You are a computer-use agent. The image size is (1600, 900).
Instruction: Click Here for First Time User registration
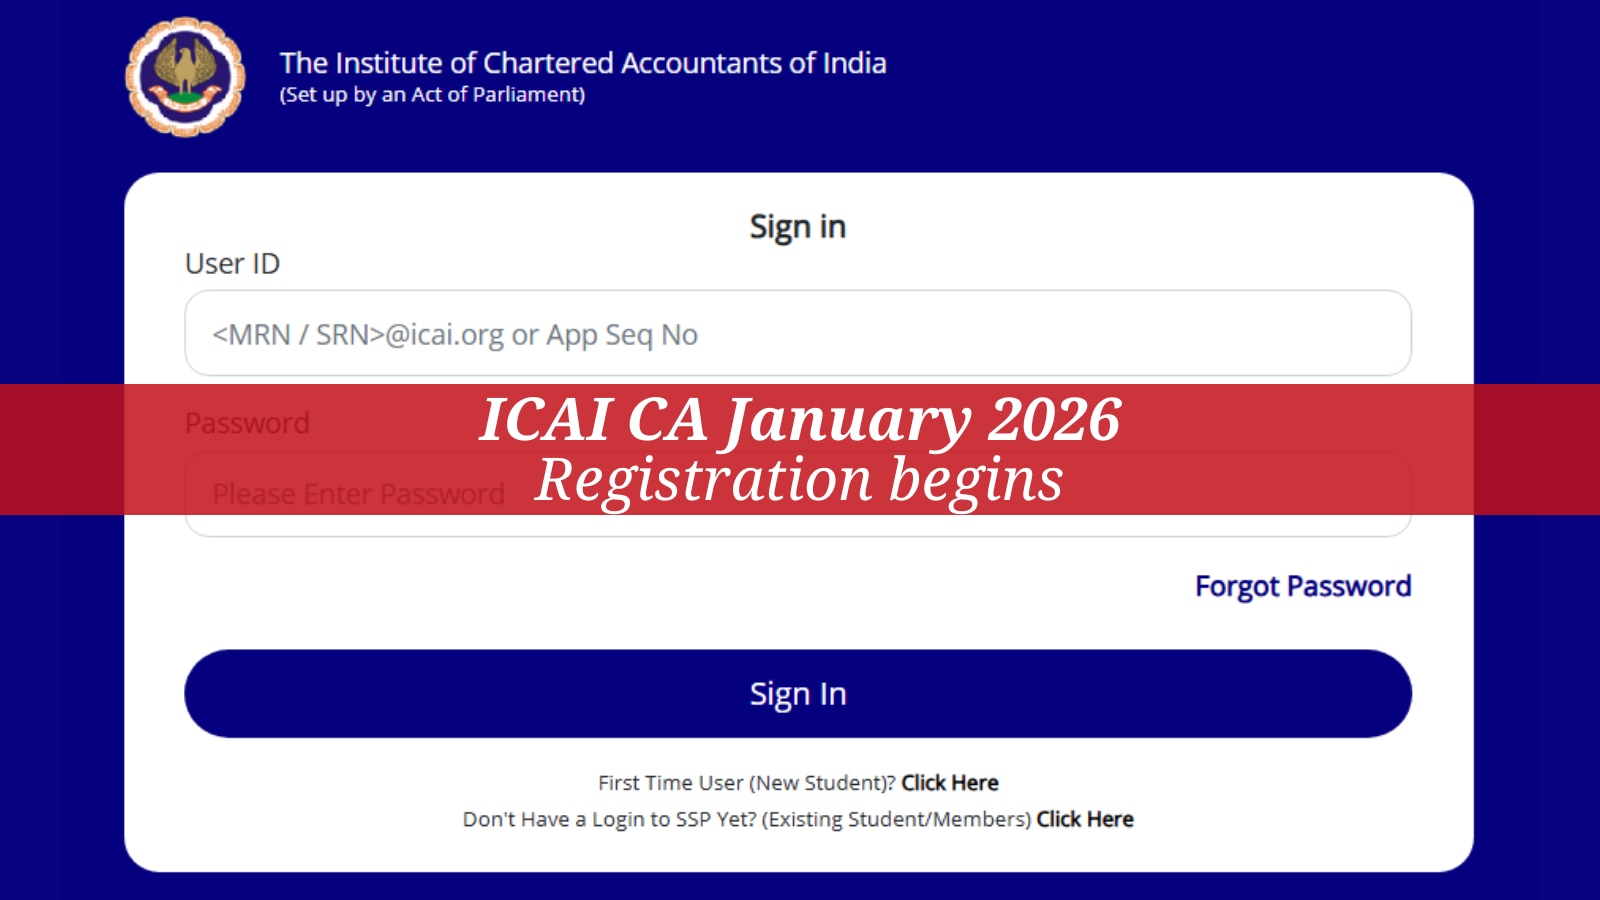tap(948, 783)
